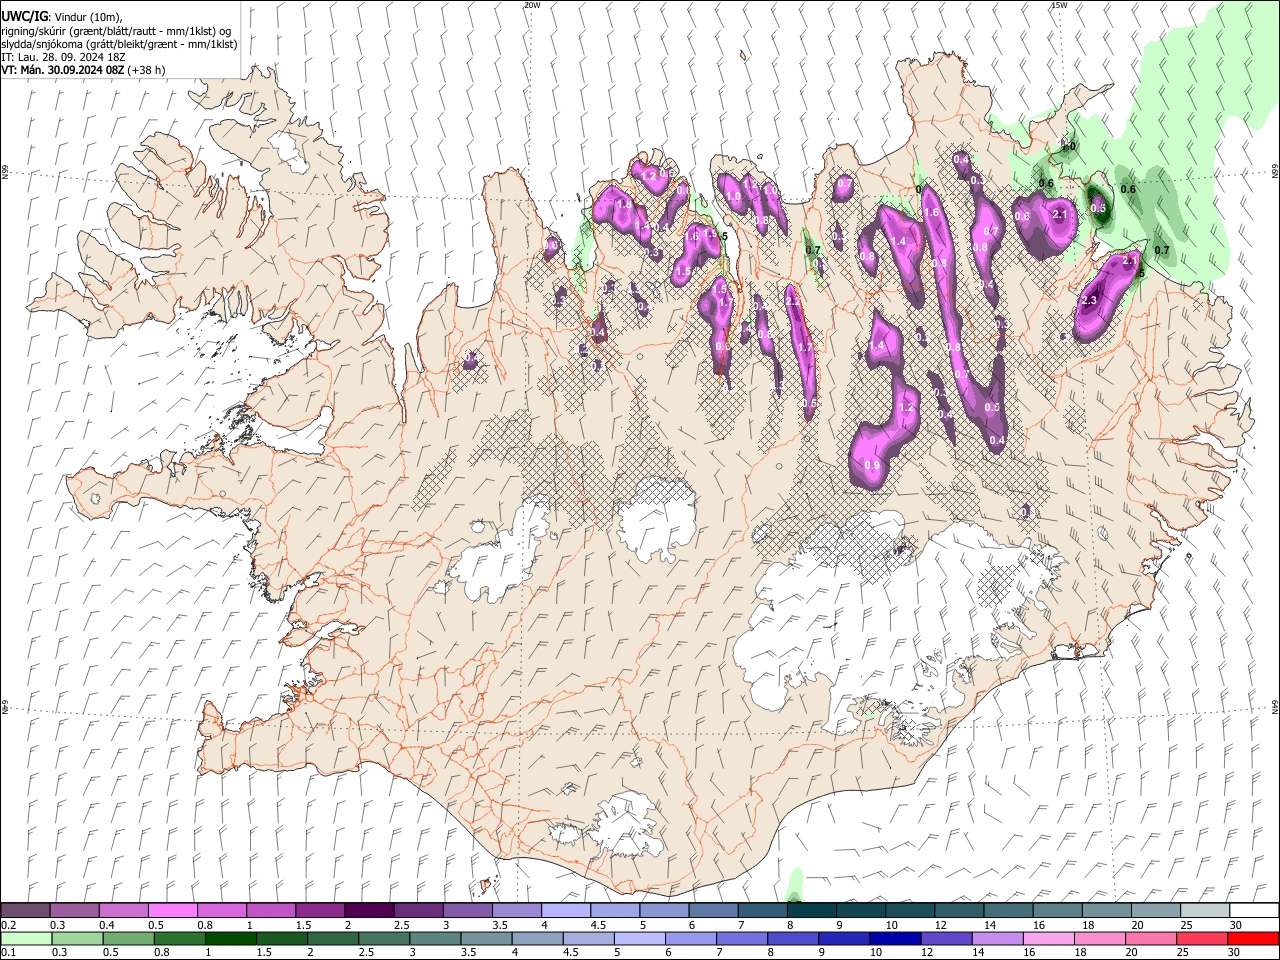Choose the dark teal 8–9 snow swatch
Screen dimensions: 1280x960
(x=811, y=910)
